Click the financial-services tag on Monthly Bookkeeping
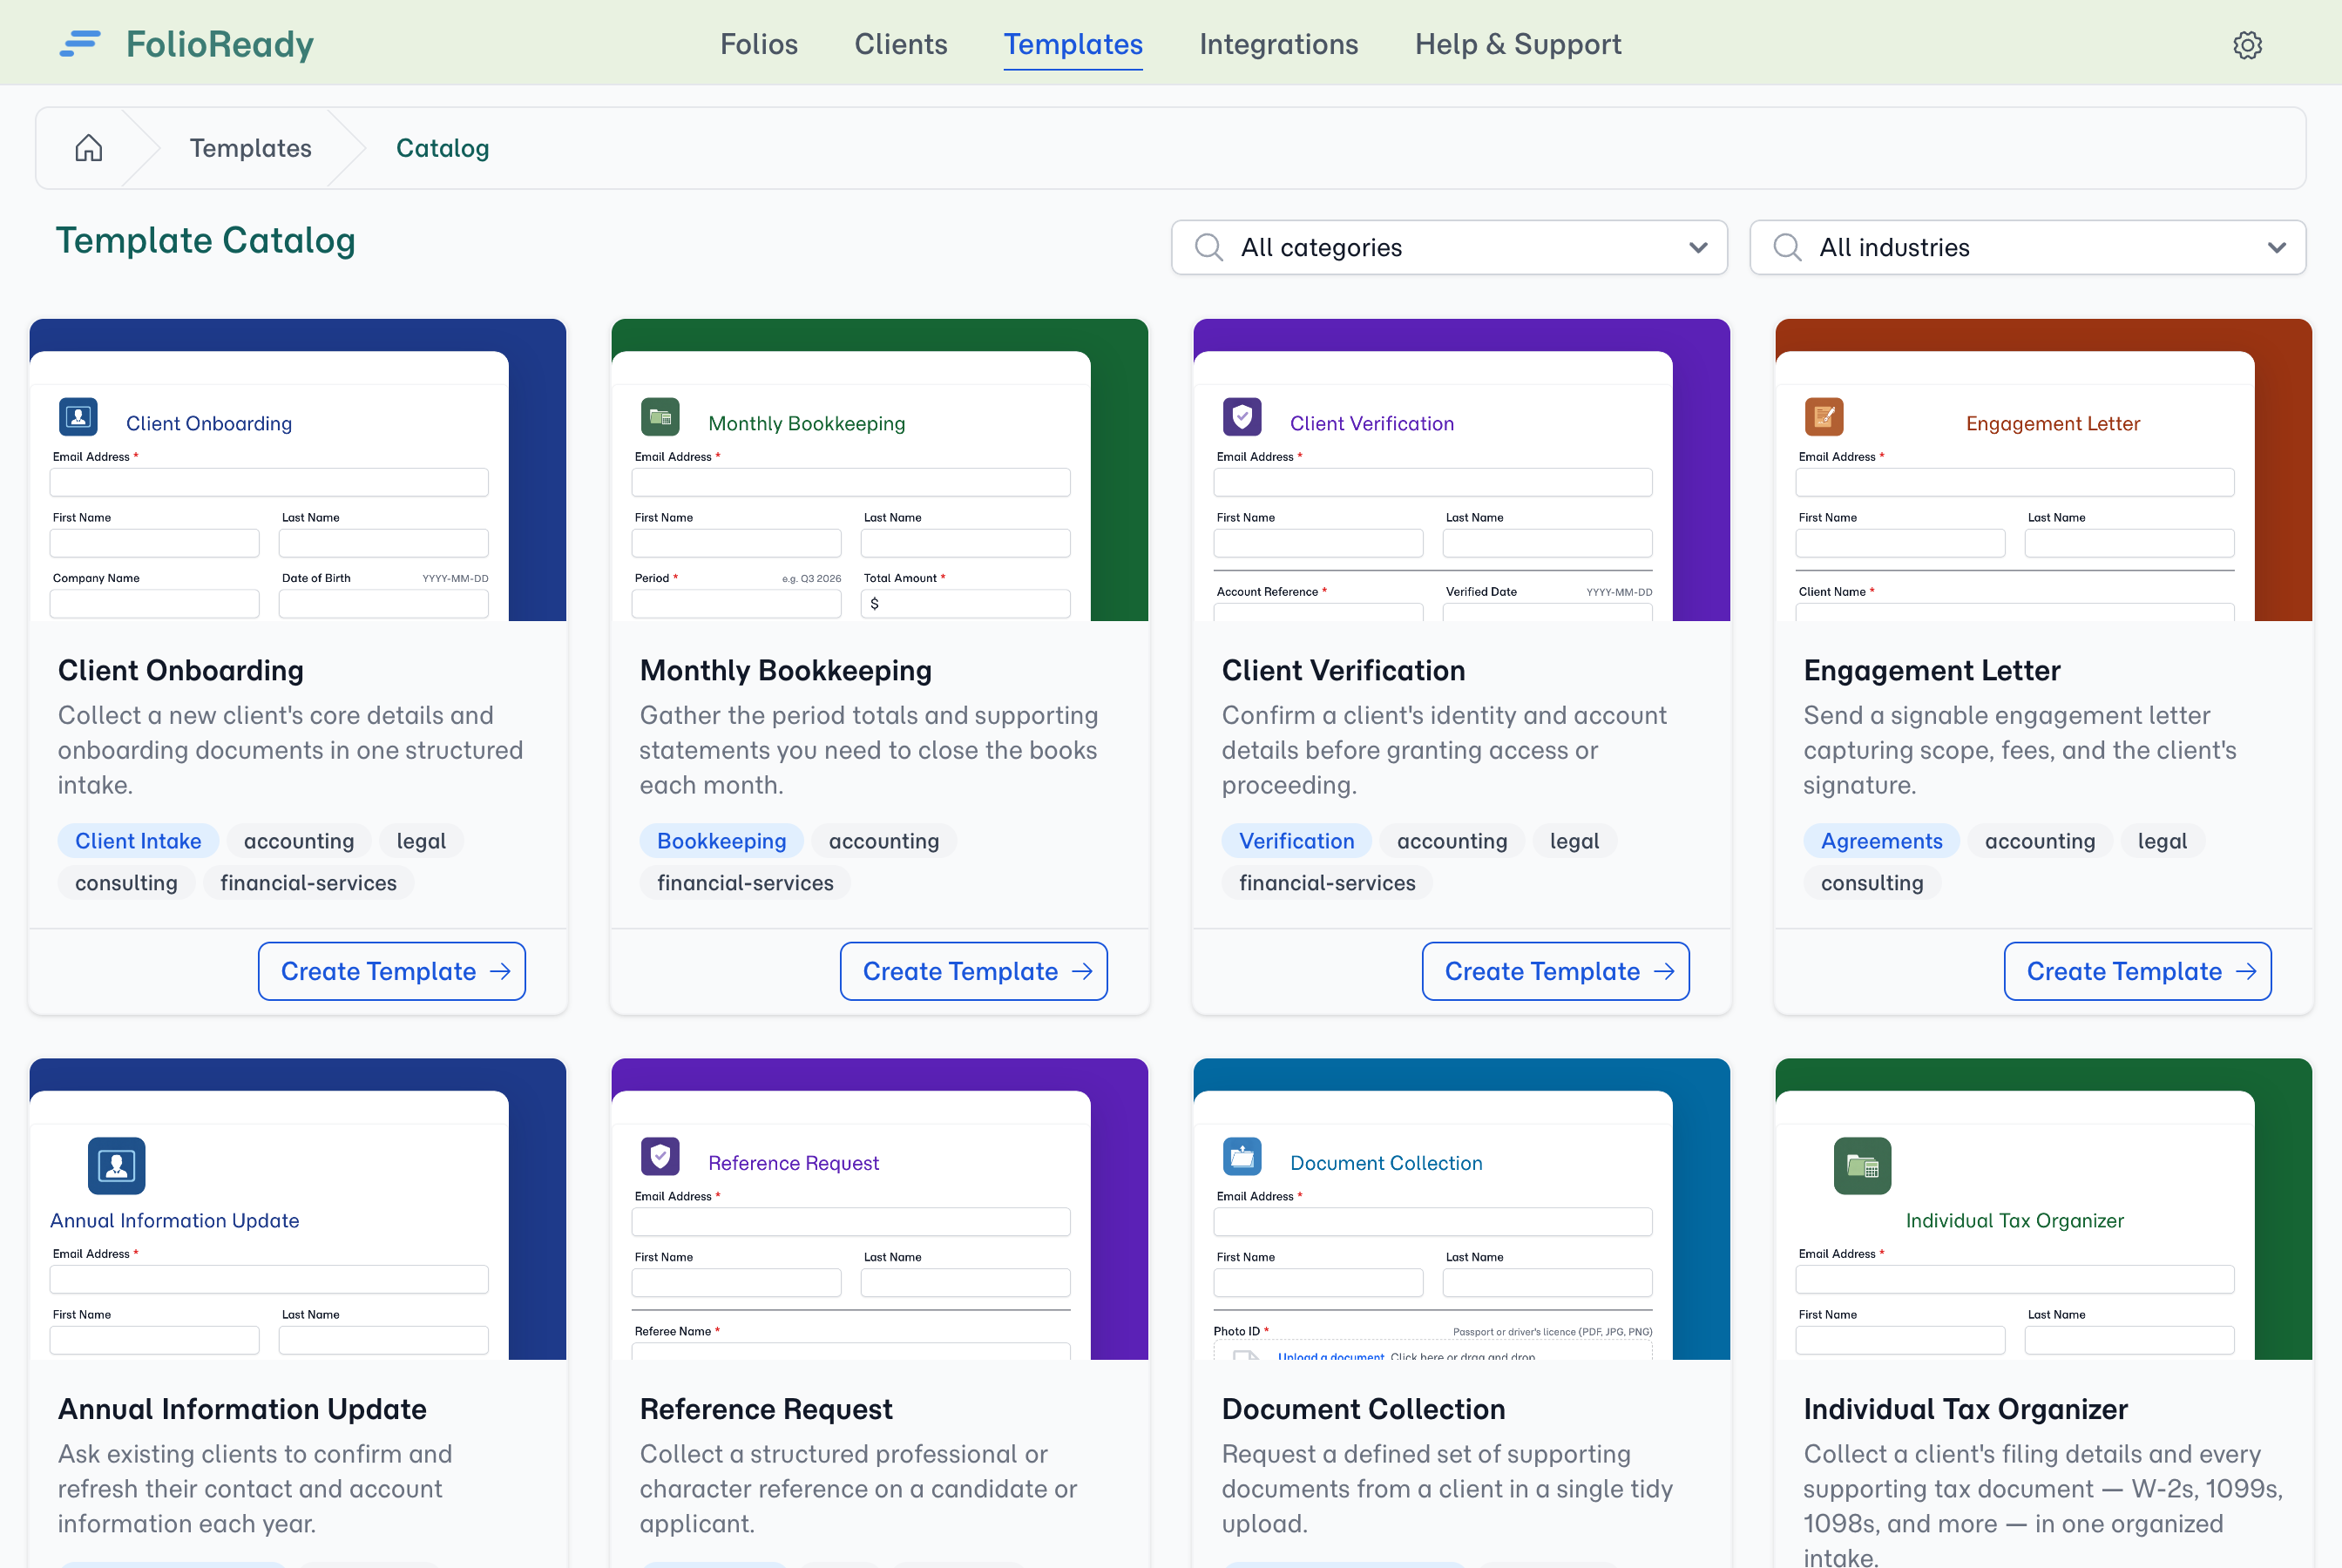Screen dimensions: 2342x1568 (x=745, y=883)
